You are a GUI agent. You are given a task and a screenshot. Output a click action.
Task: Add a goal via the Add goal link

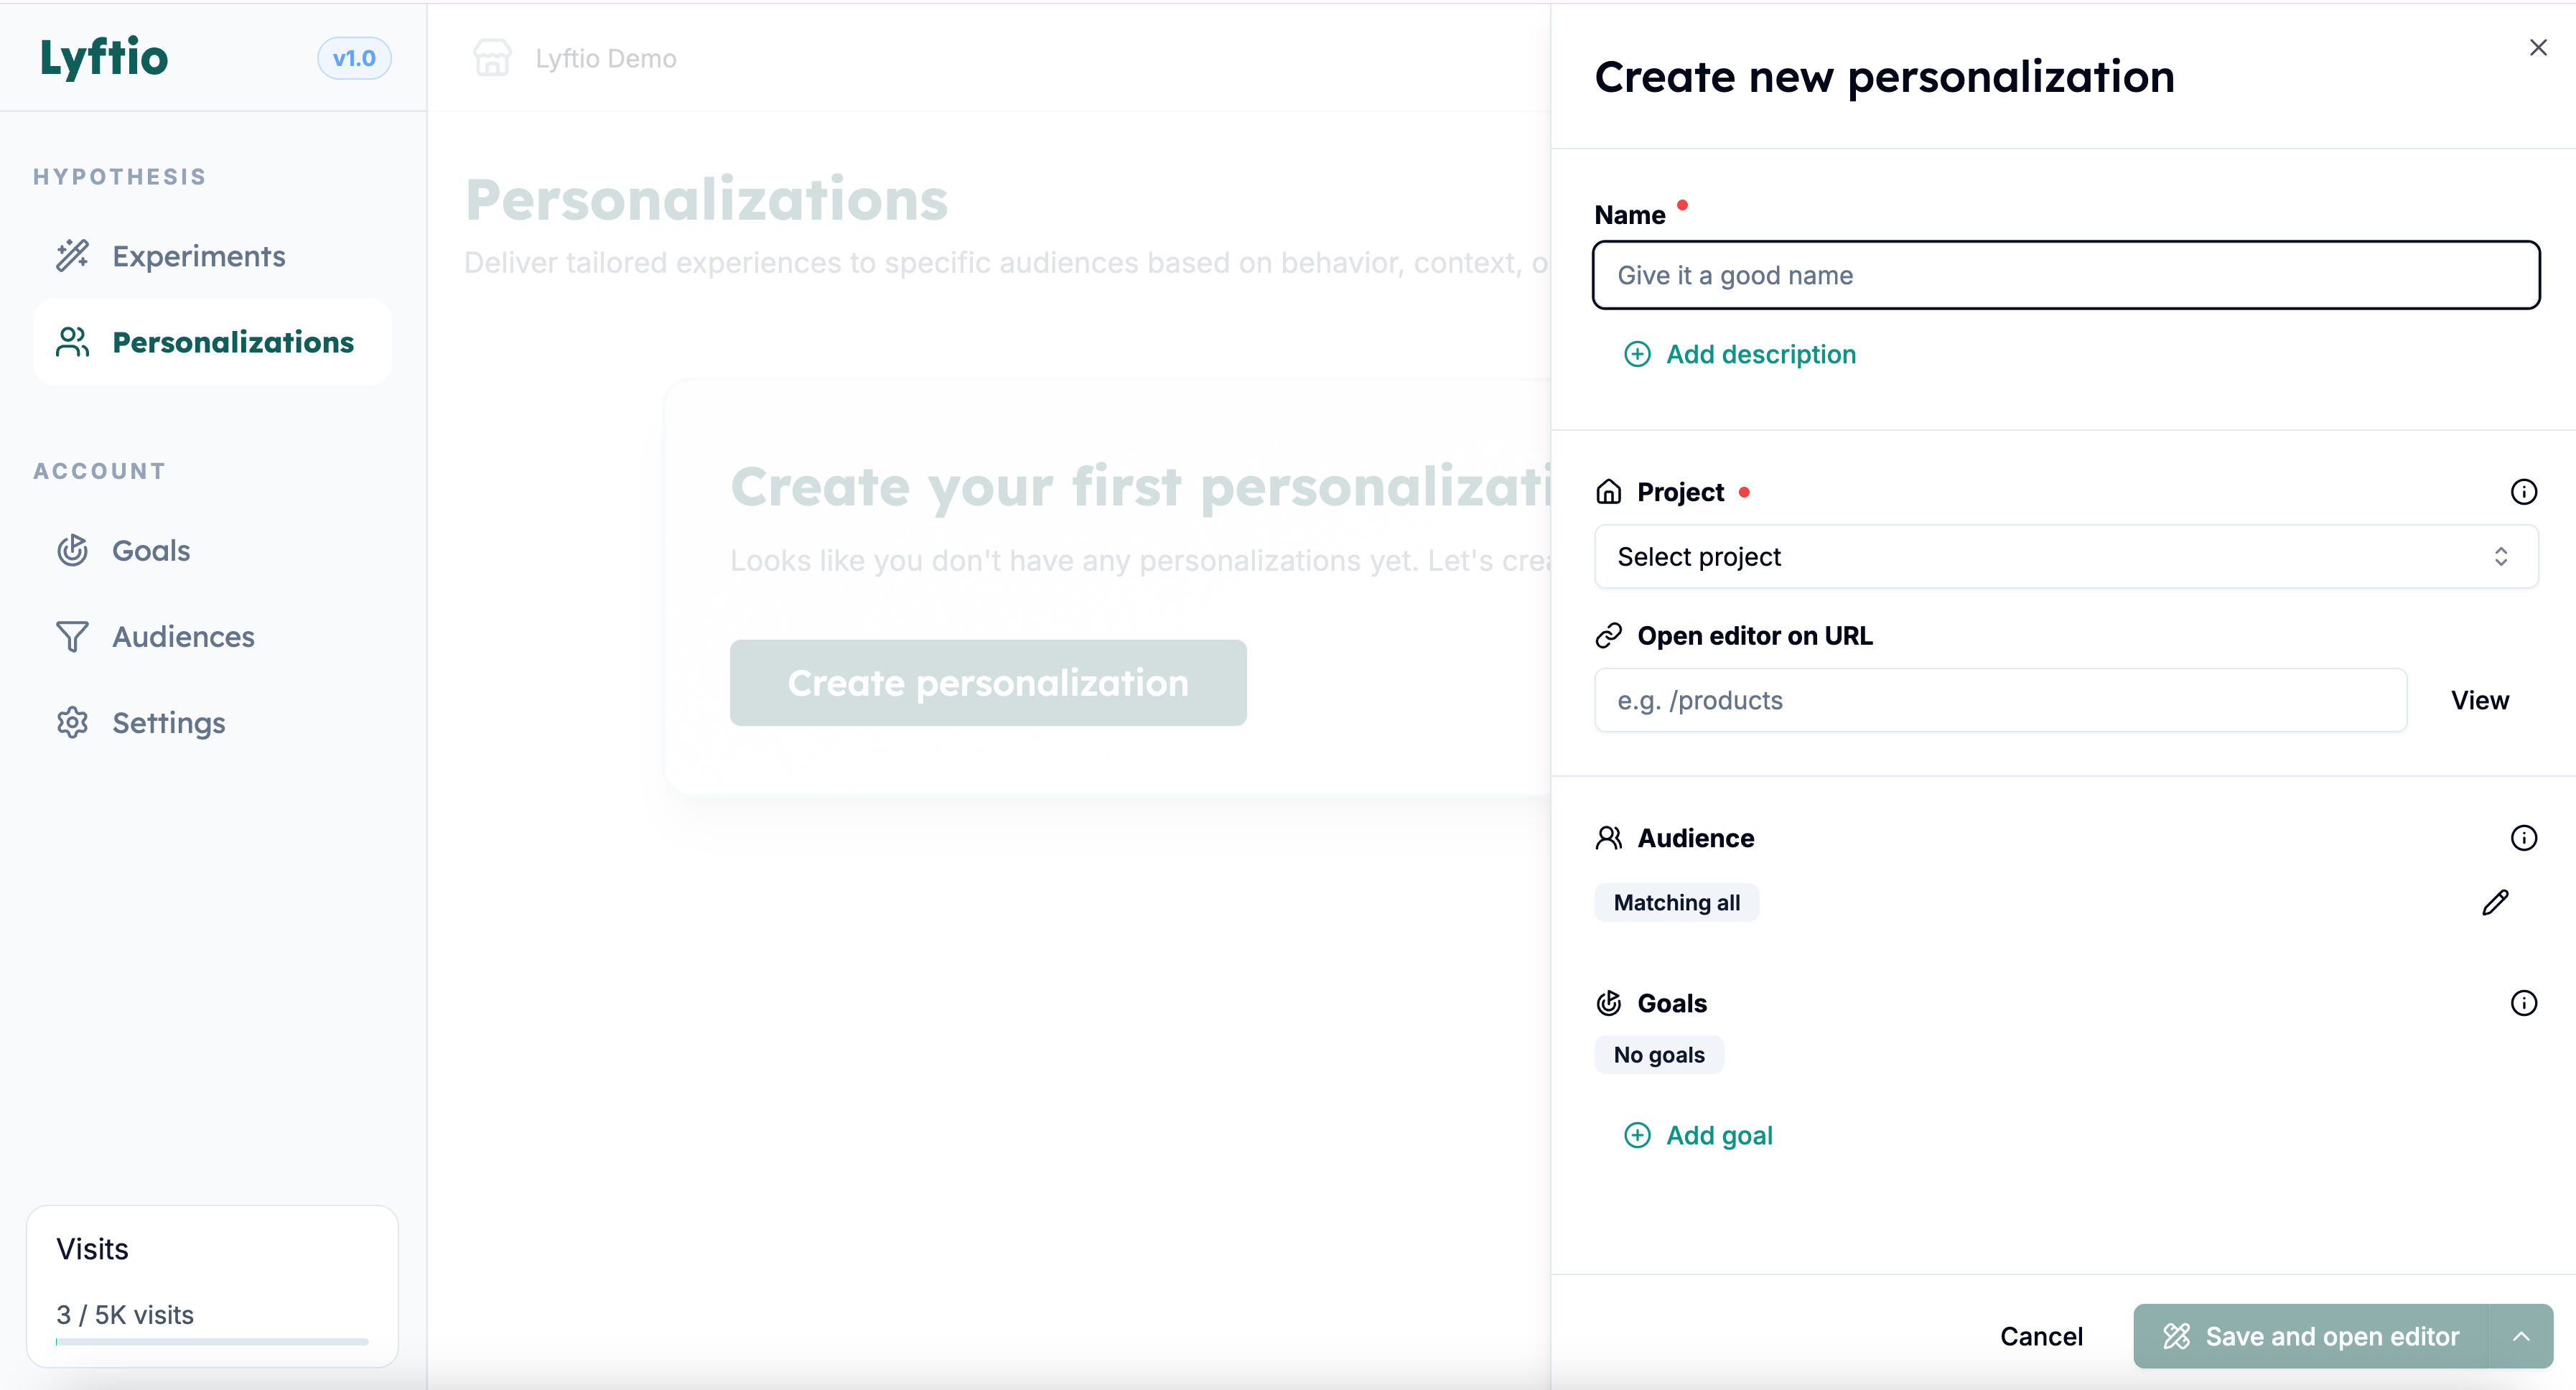(x=1699, y=1135)
